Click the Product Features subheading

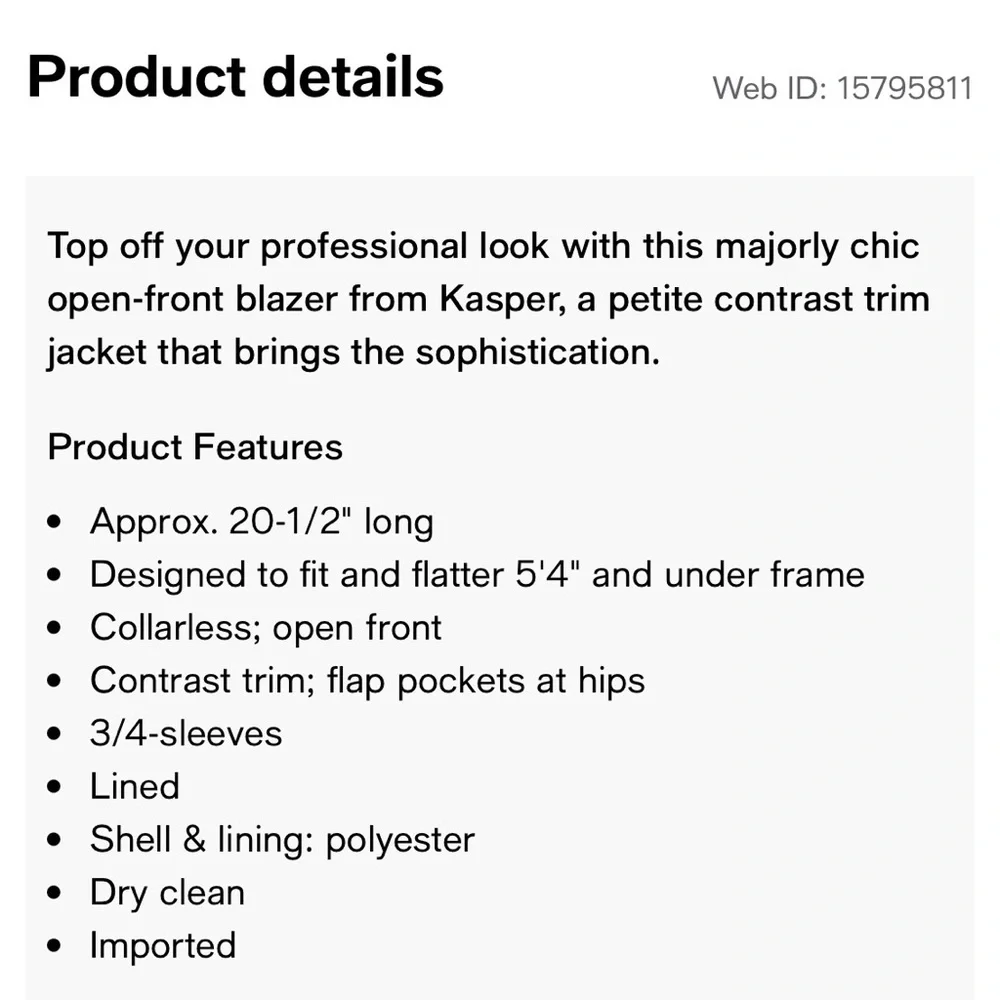point(195,447)
